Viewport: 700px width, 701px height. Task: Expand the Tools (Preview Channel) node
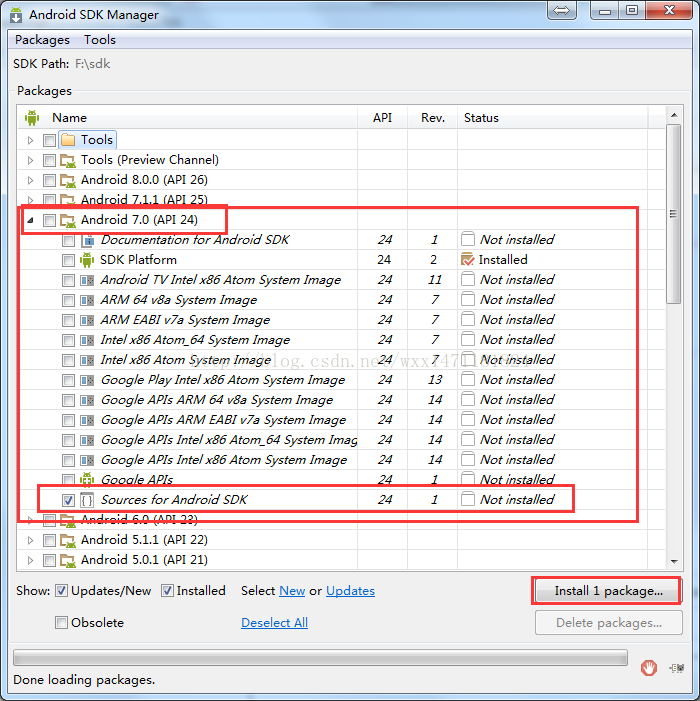point(30,160)
